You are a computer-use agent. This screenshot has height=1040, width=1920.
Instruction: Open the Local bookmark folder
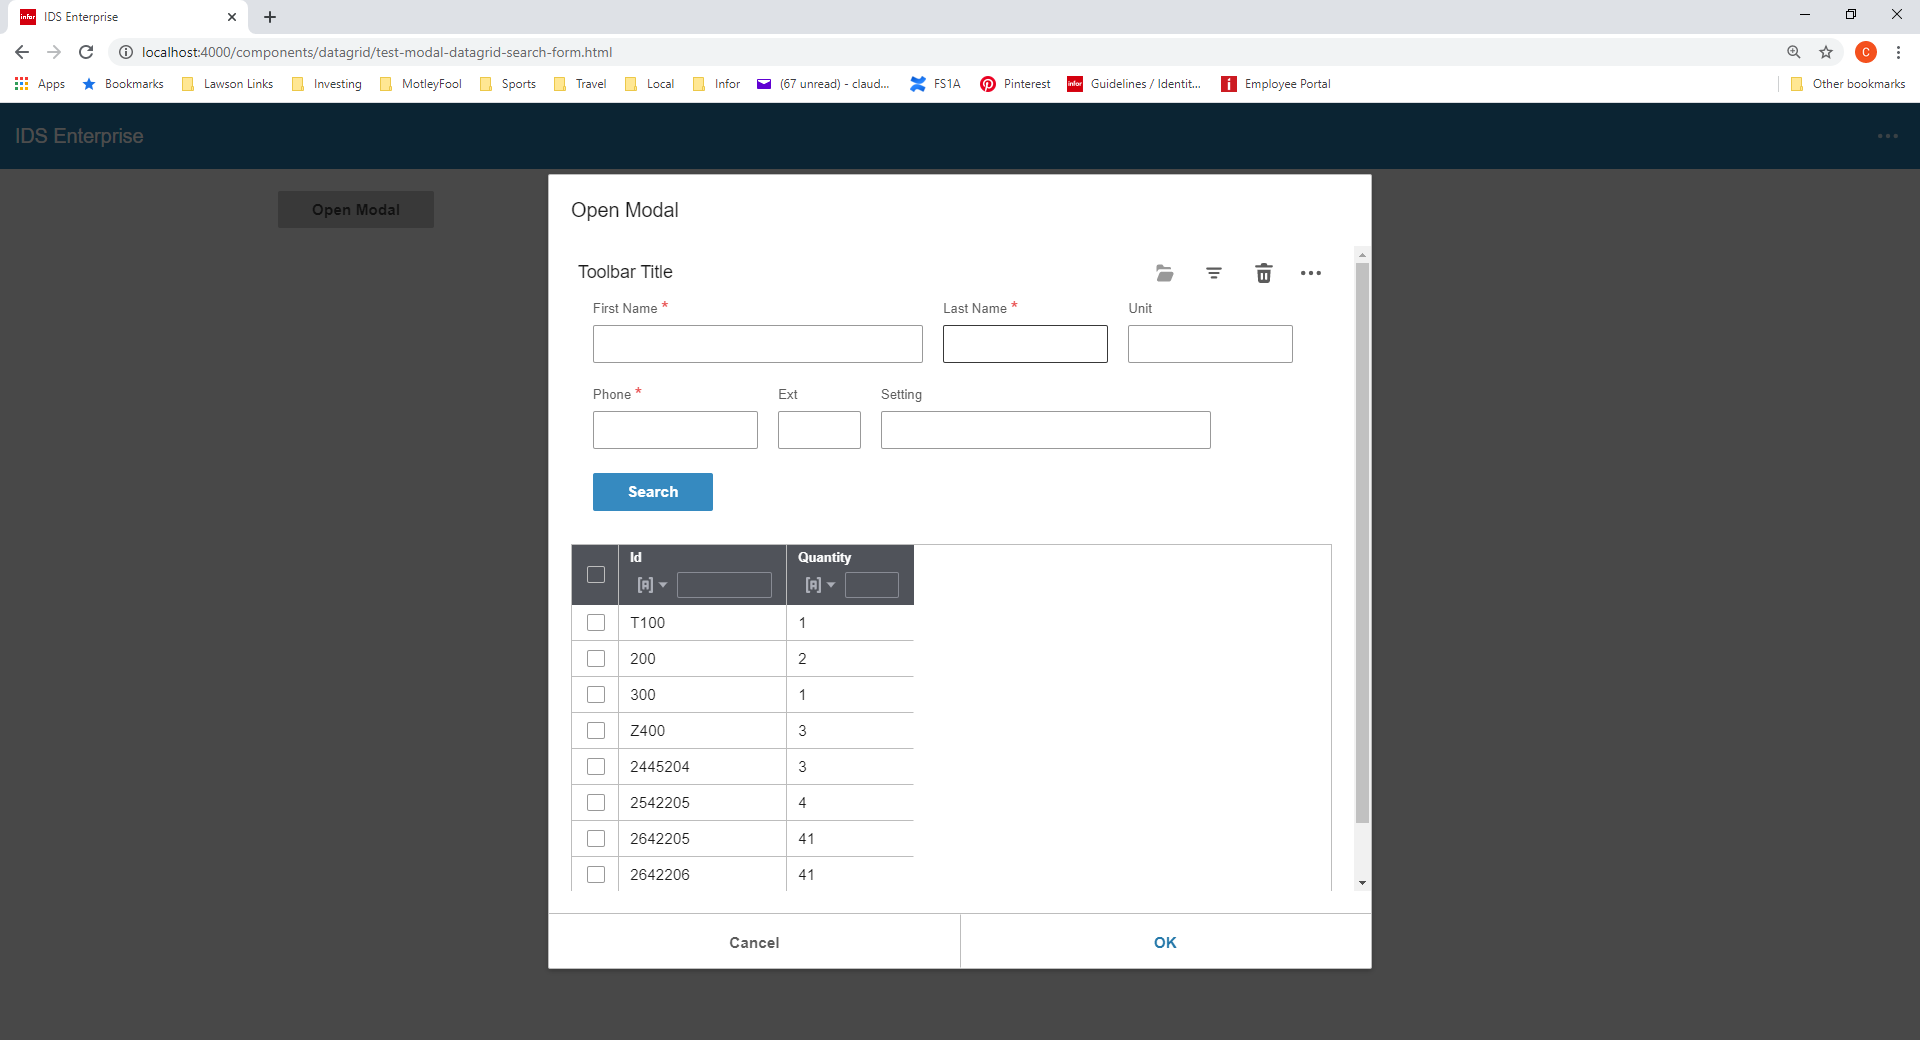pos(650,84)
